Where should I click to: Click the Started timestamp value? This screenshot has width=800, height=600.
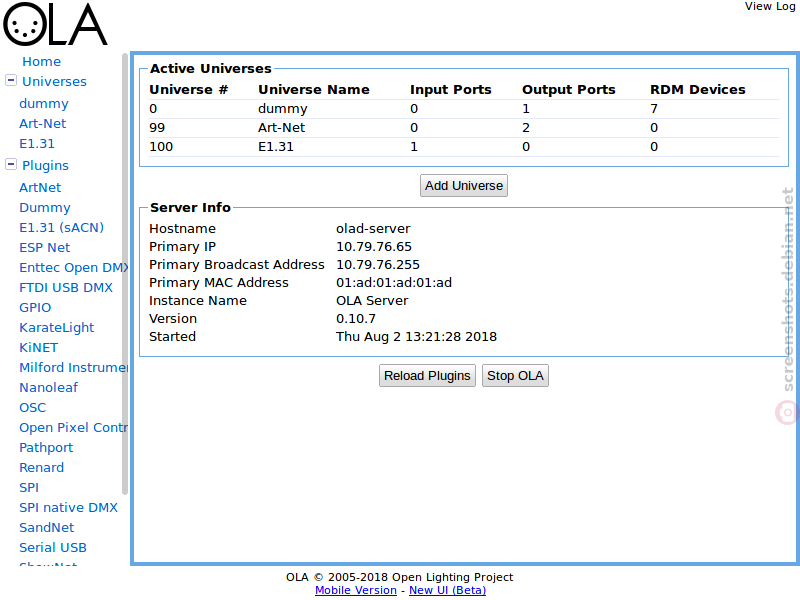click(416, 337)
